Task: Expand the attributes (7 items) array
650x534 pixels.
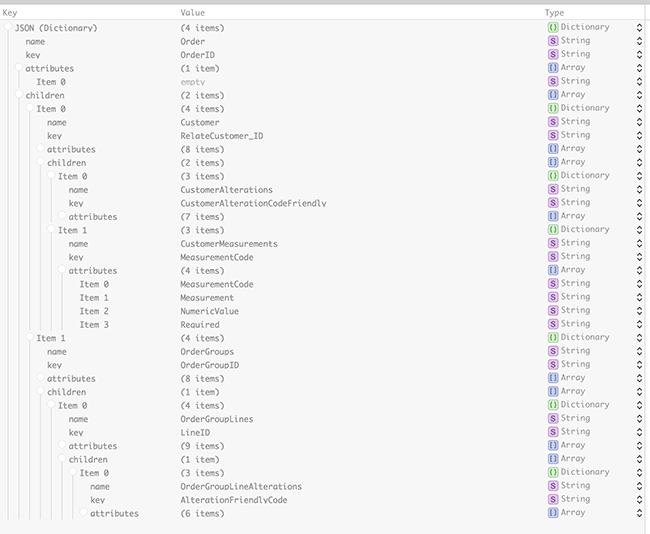Action: point(62,216)
